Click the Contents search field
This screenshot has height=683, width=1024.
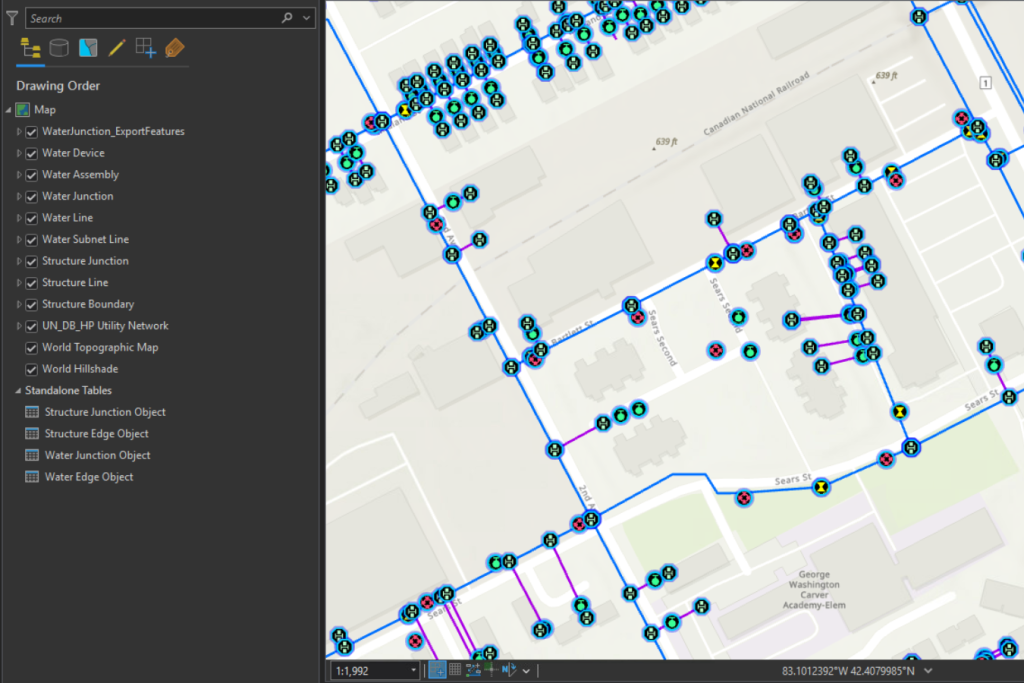150,18
